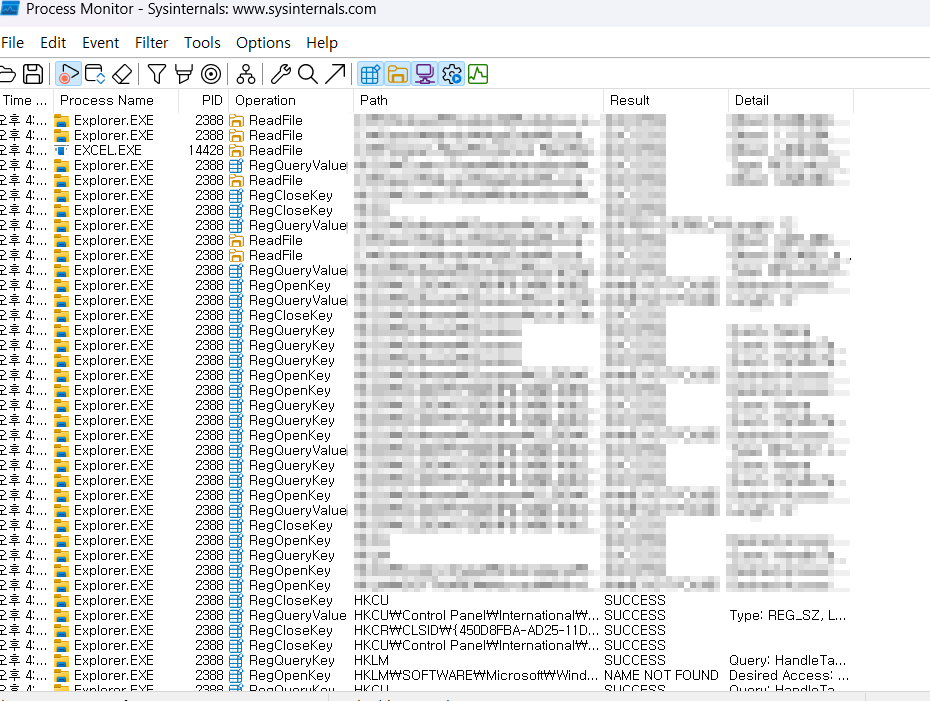Toggle Show Process and Thread Activity
930x701 pixels.
coord(452,74)
